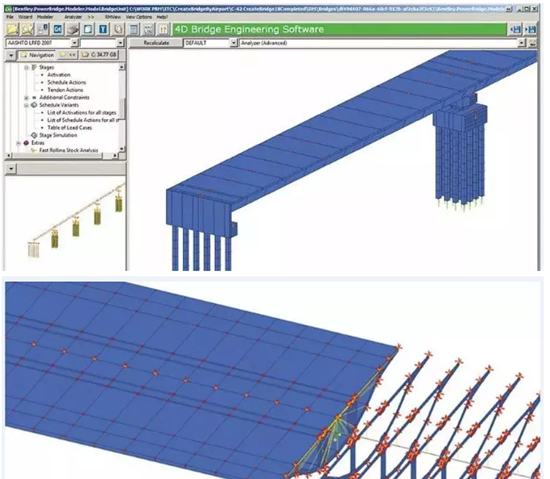The width and height of the screenshot is (550, 479).
Task: Click the application icon in title bar
Action: [x=8, y=9]
